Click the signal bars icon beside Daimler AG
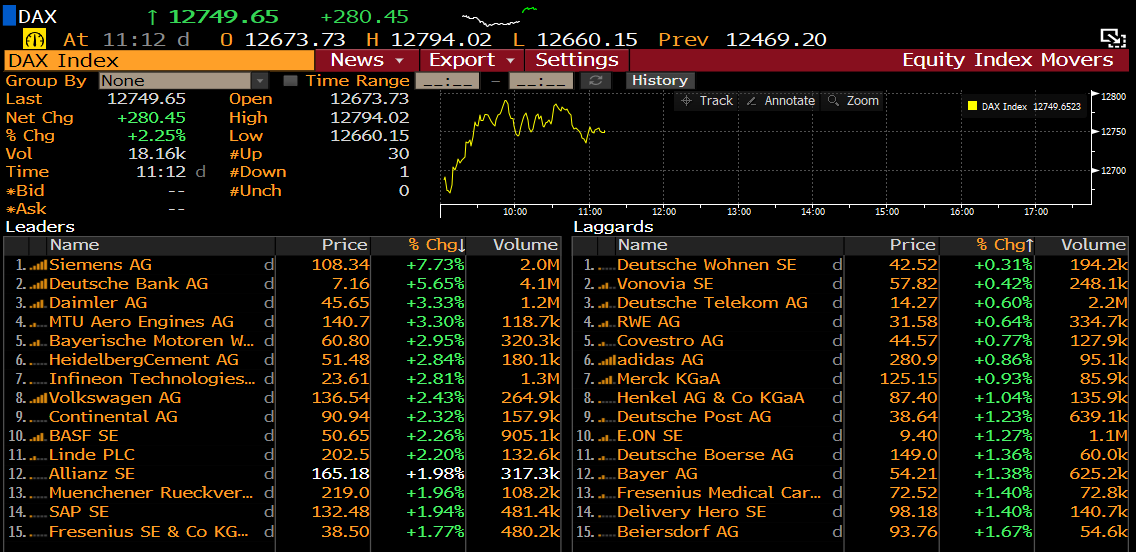This screenshot has width=1136, height=552. 38,303
